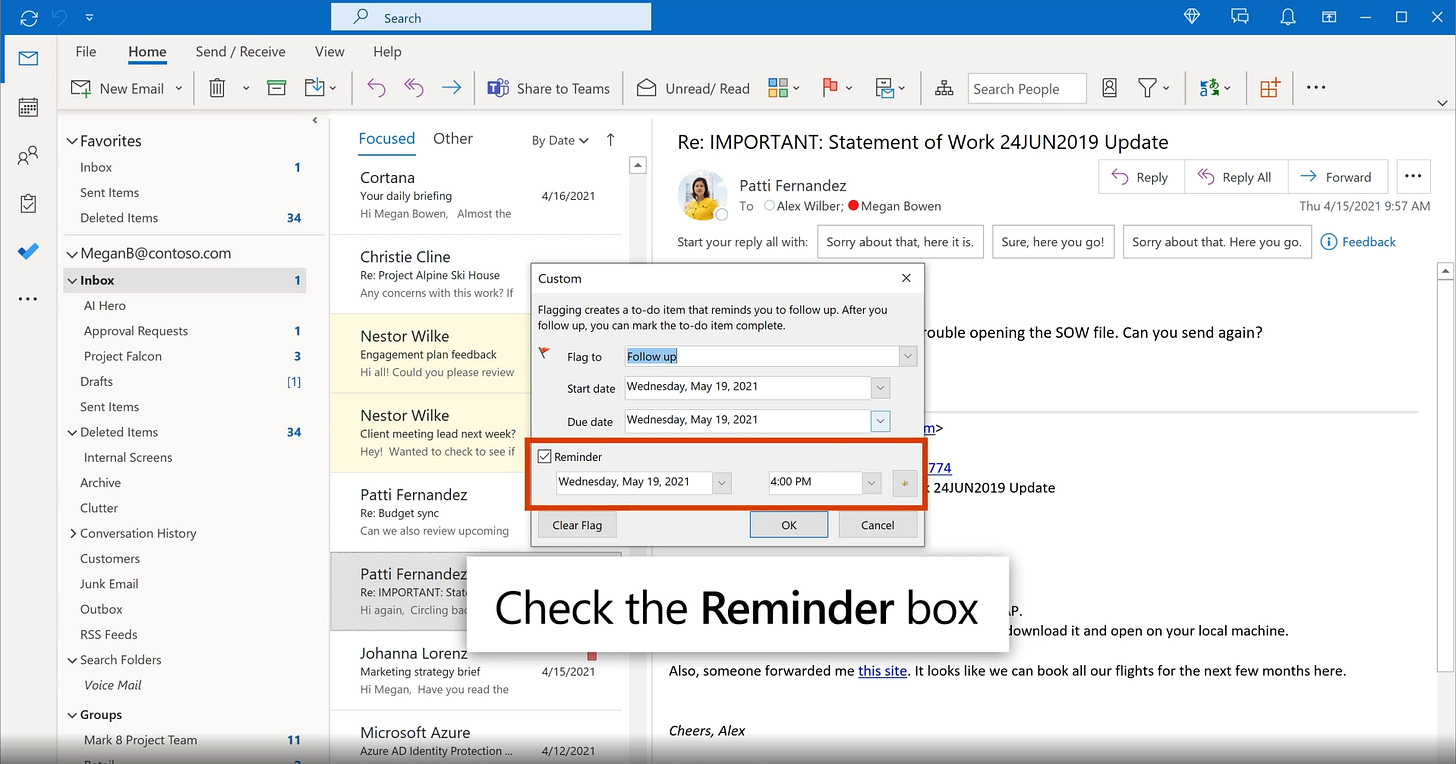
Task: Switch to the Focused inbox tab
Action: [387, 139]
